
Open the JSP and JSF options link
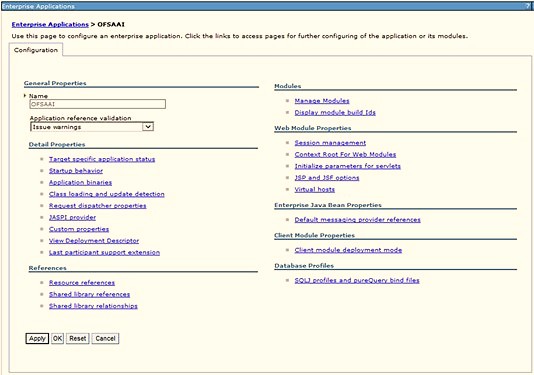click(x=327, y=177)
